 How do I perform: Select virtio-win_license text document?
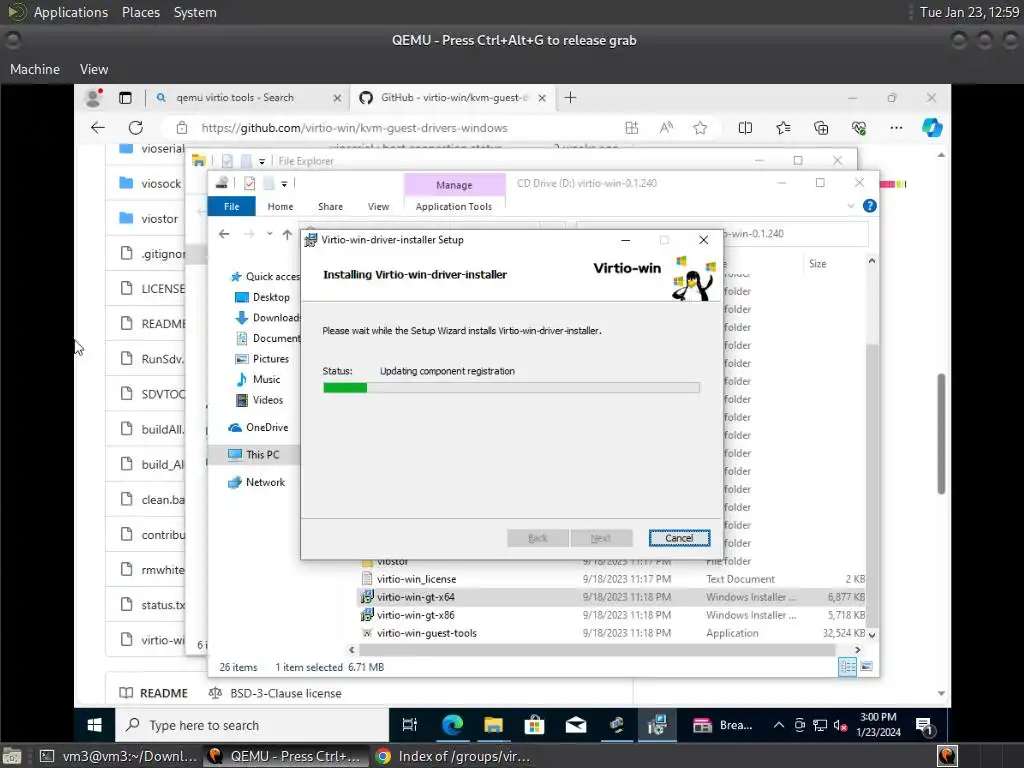[x=416, y=579]
